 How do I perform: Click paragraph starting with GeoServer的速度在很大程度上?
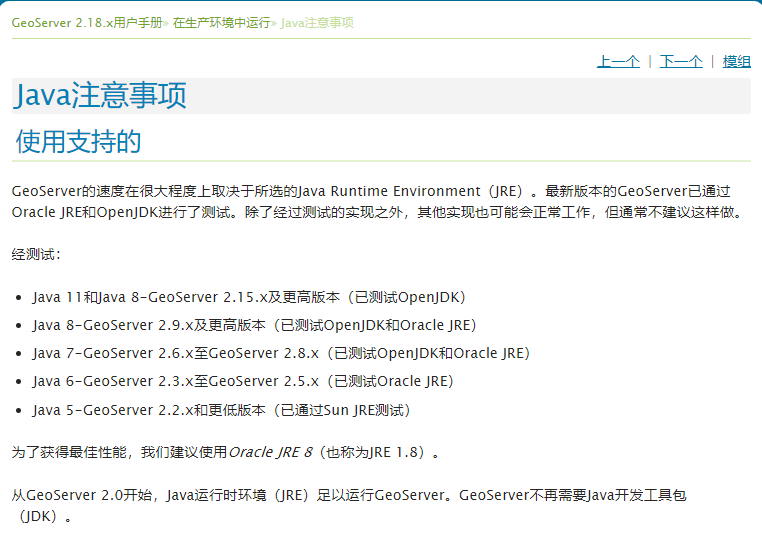point(377,202)
